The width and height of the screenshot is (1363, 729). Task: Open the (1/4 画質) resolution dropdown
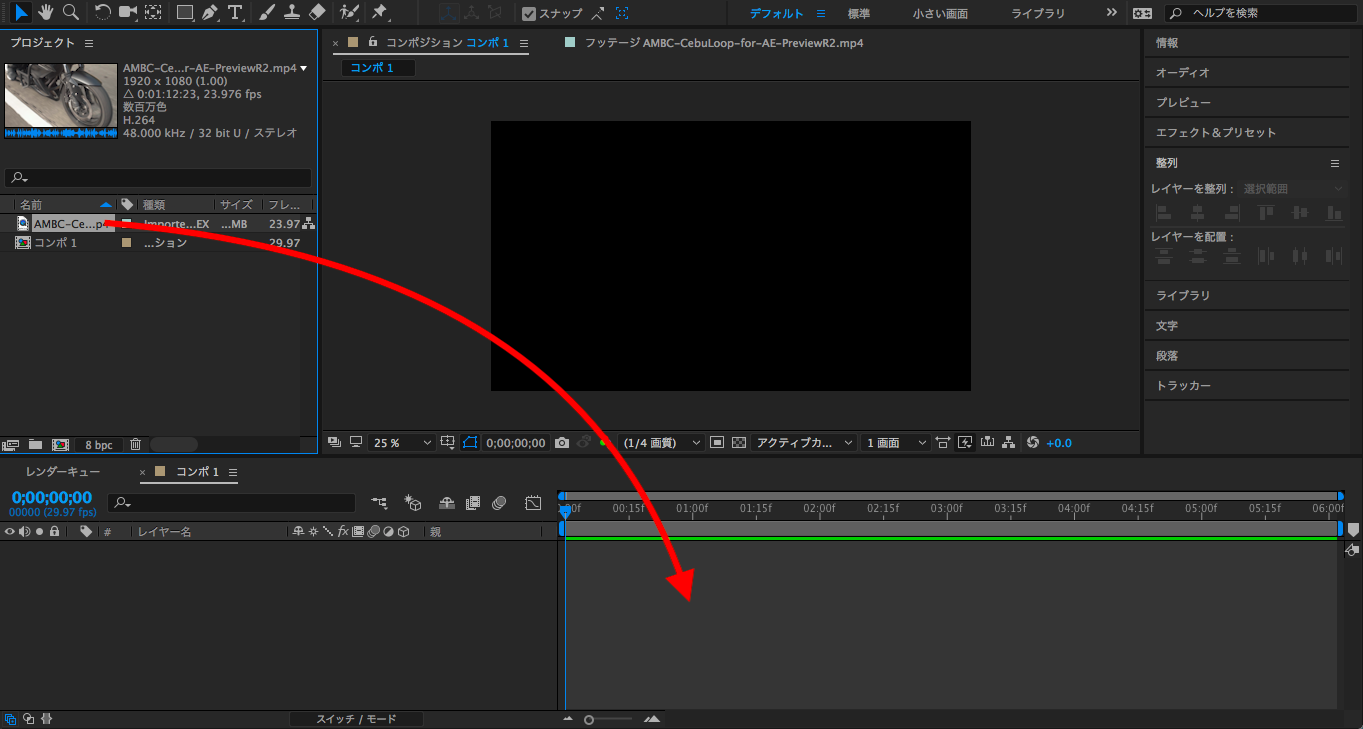tap(661, 442)
